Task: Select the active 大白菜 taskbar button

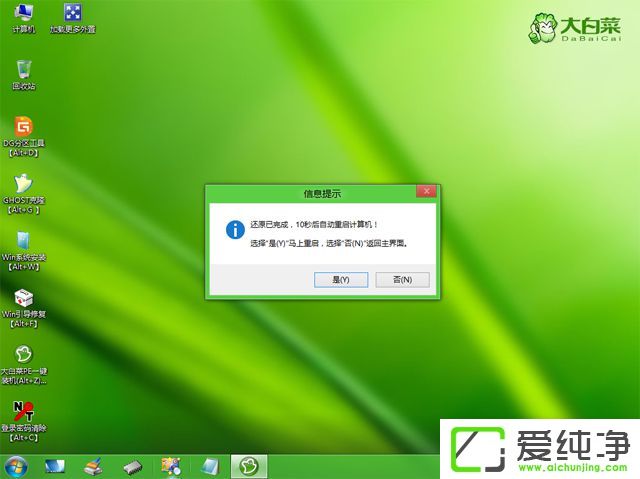Action: (x=248, y=466)
